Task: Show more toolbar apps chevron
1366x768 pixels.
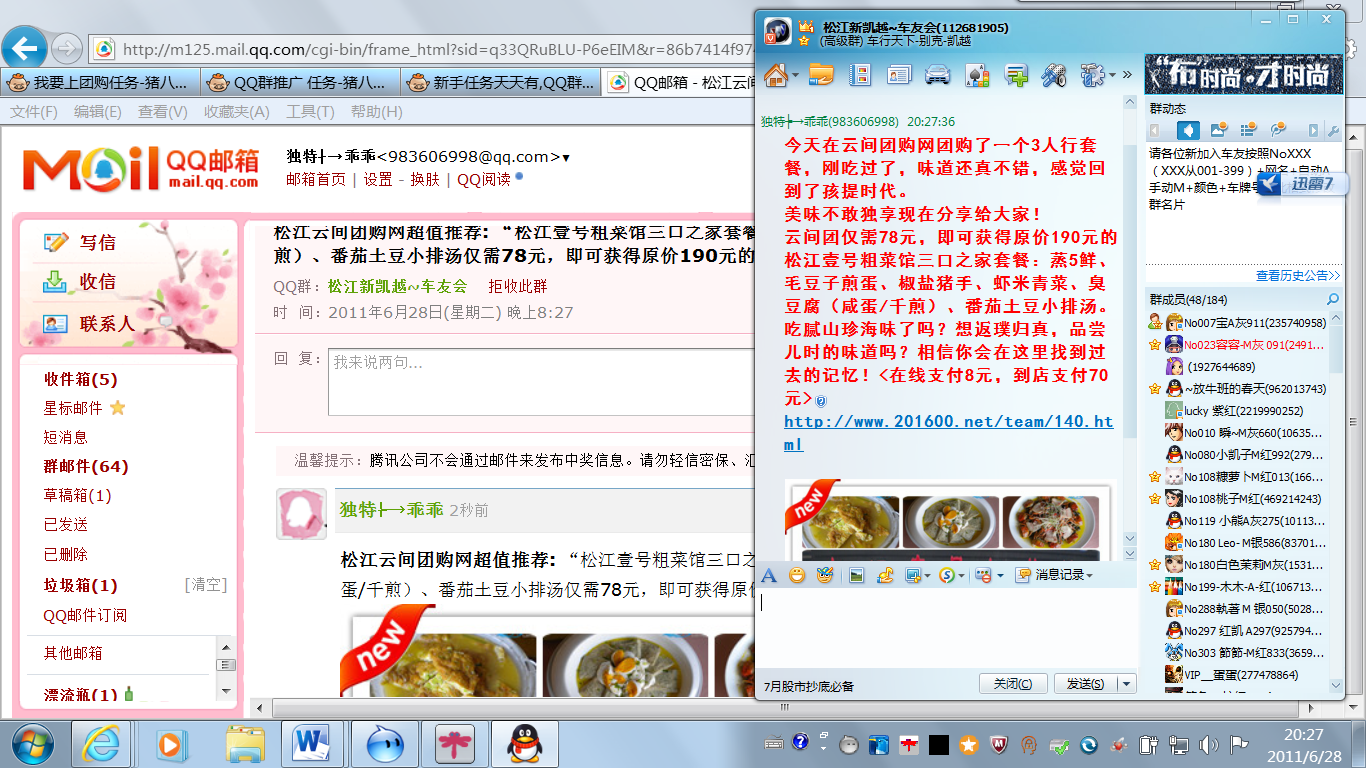Action: (x=1128, y=75)
